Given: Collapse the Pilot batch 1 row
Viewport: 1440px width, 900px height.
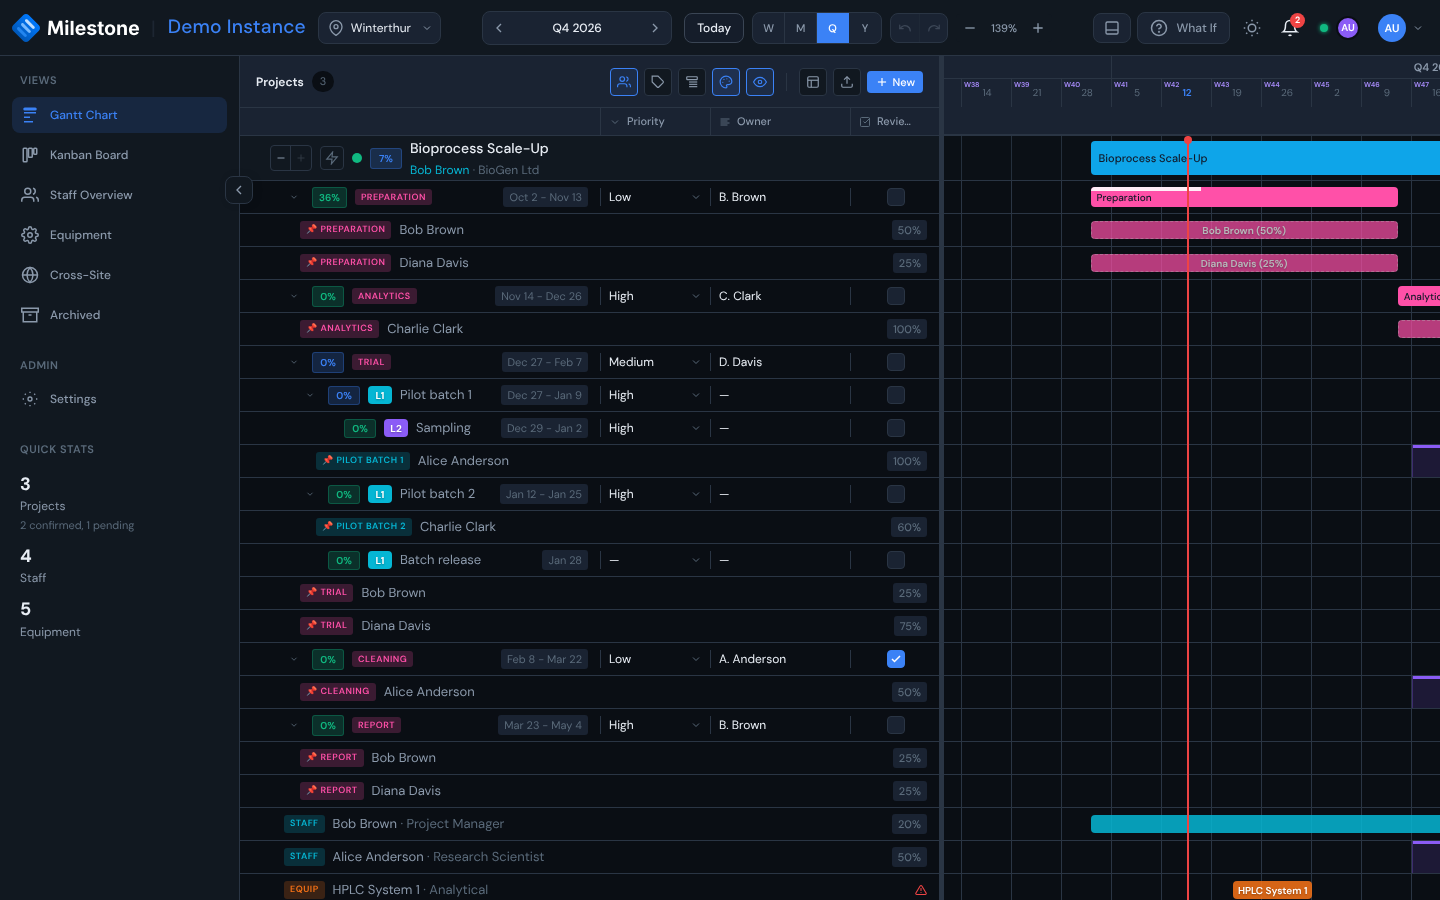Looking at the screenshot, I should click(x=310, y=395).
